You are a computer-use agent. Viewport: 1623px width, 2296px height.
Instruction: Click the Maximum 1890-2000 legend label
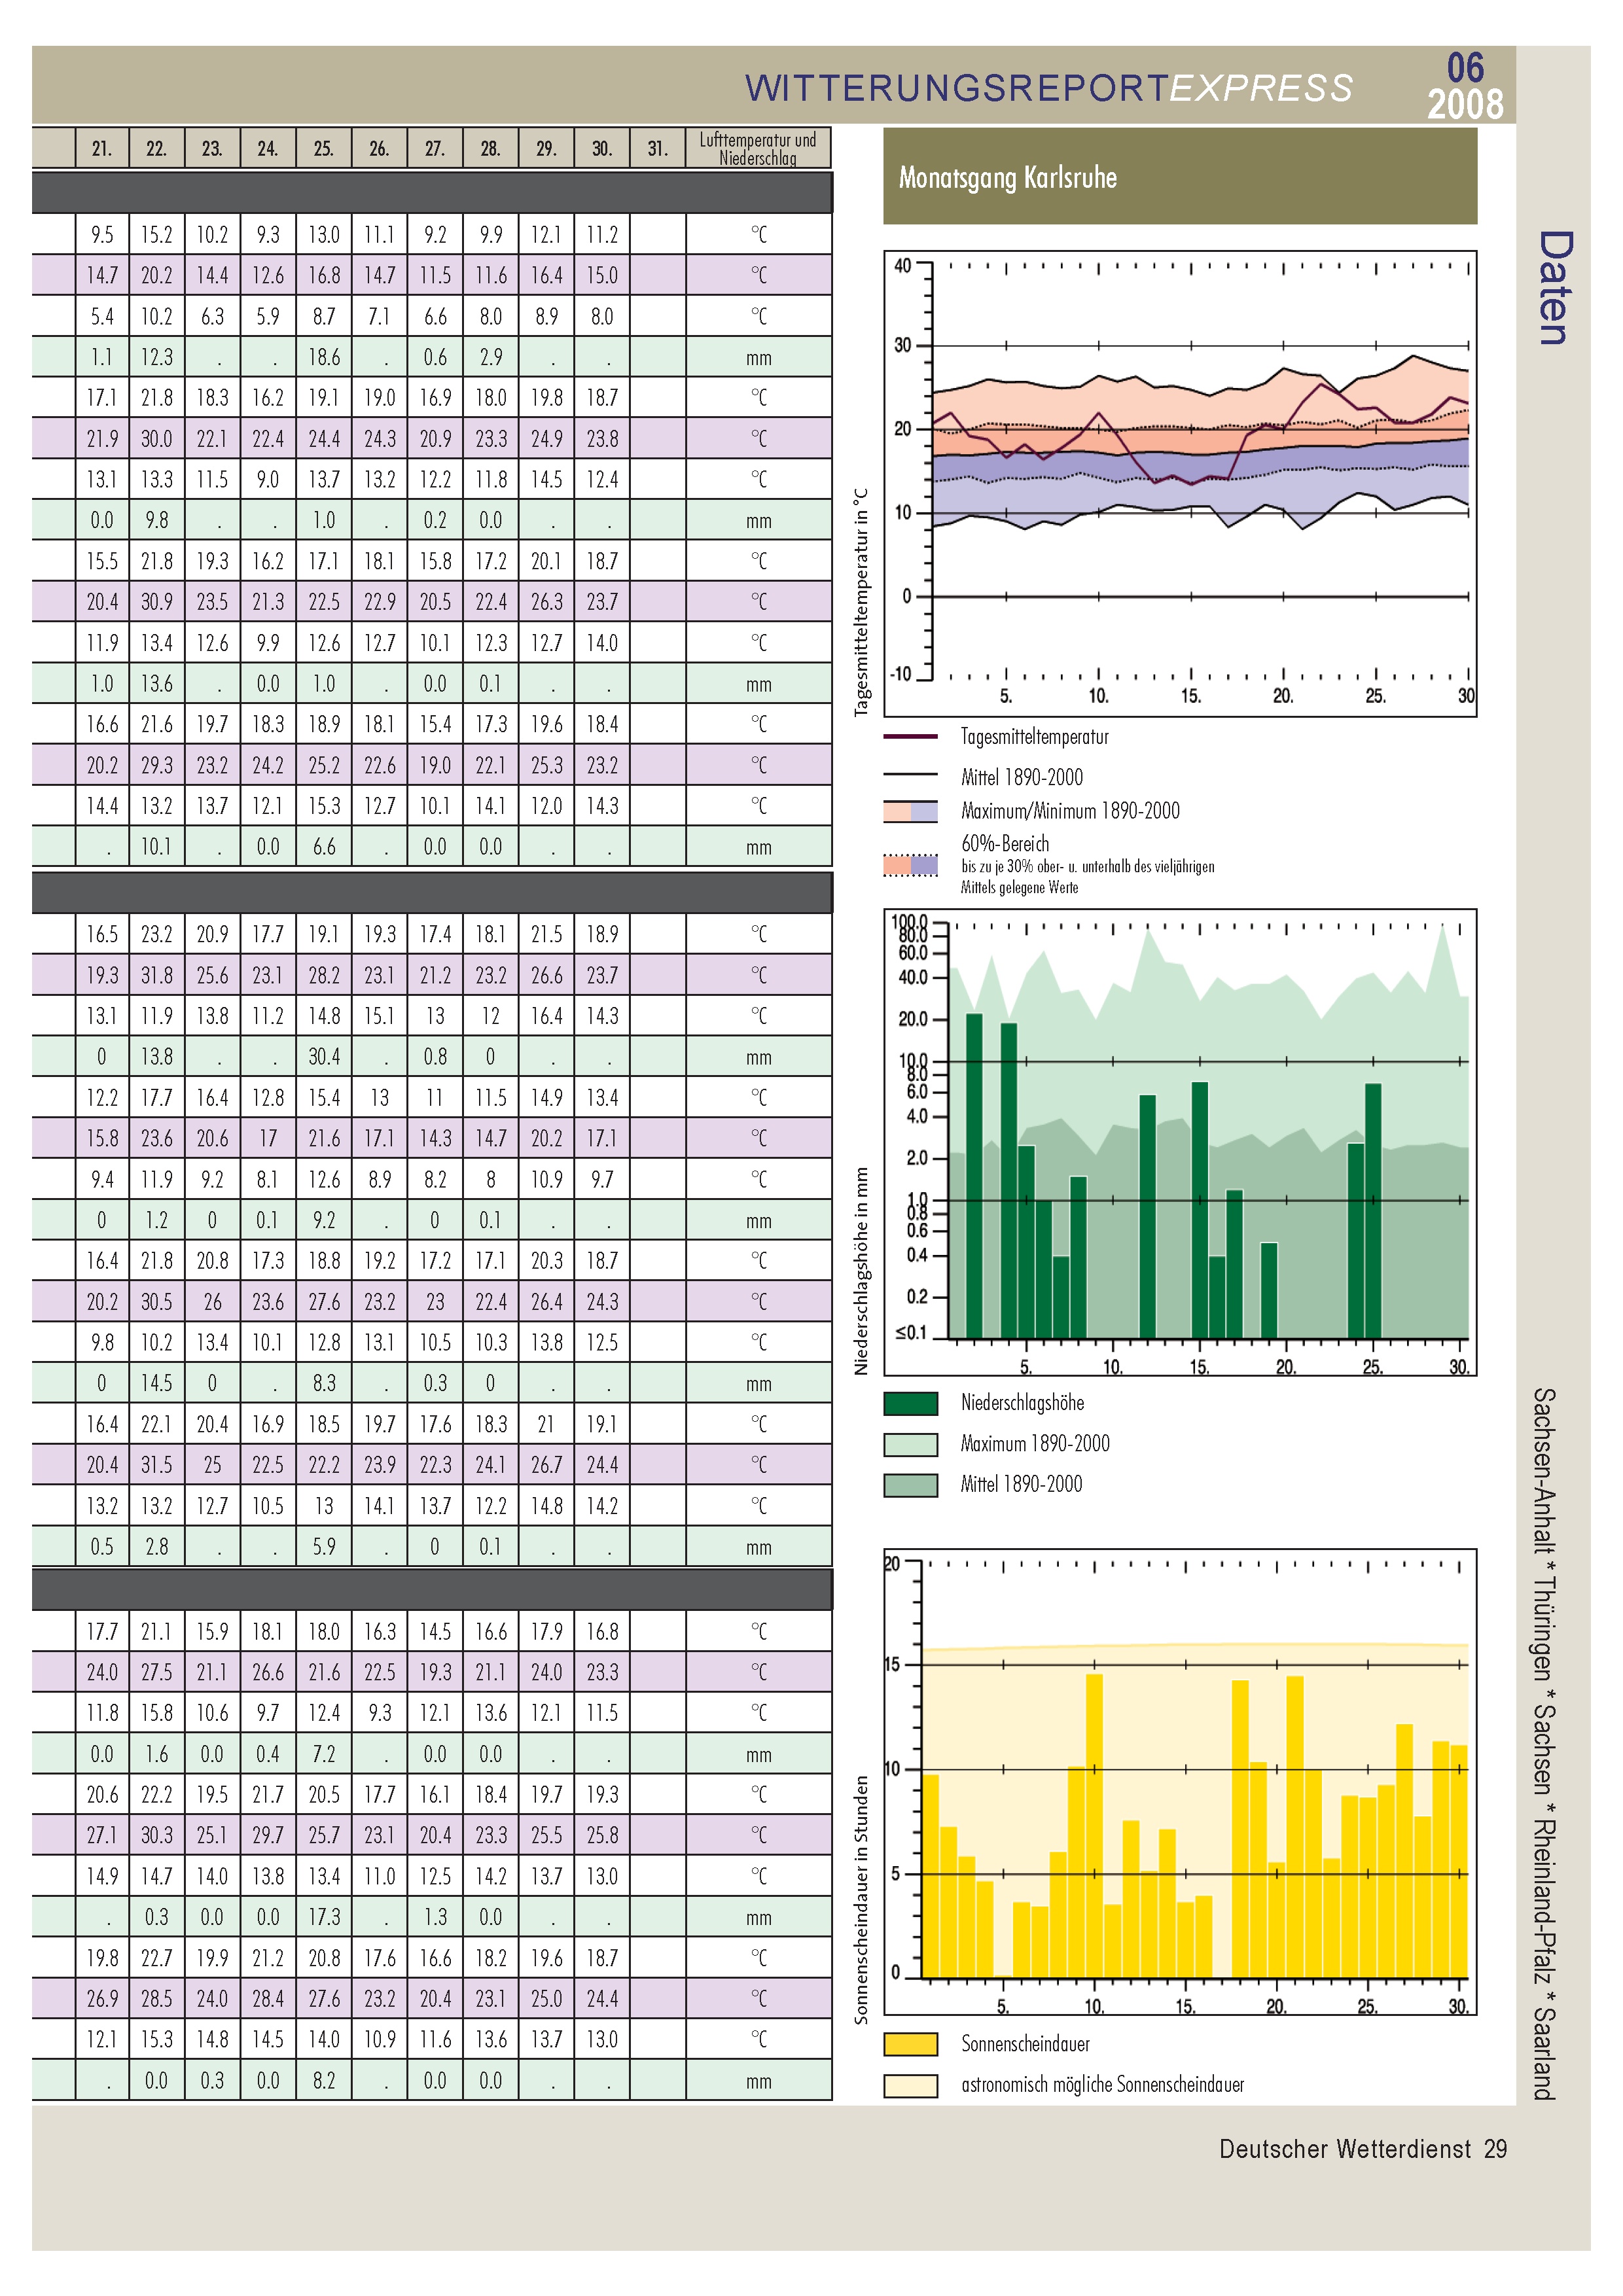(x=1035, y=1444)
